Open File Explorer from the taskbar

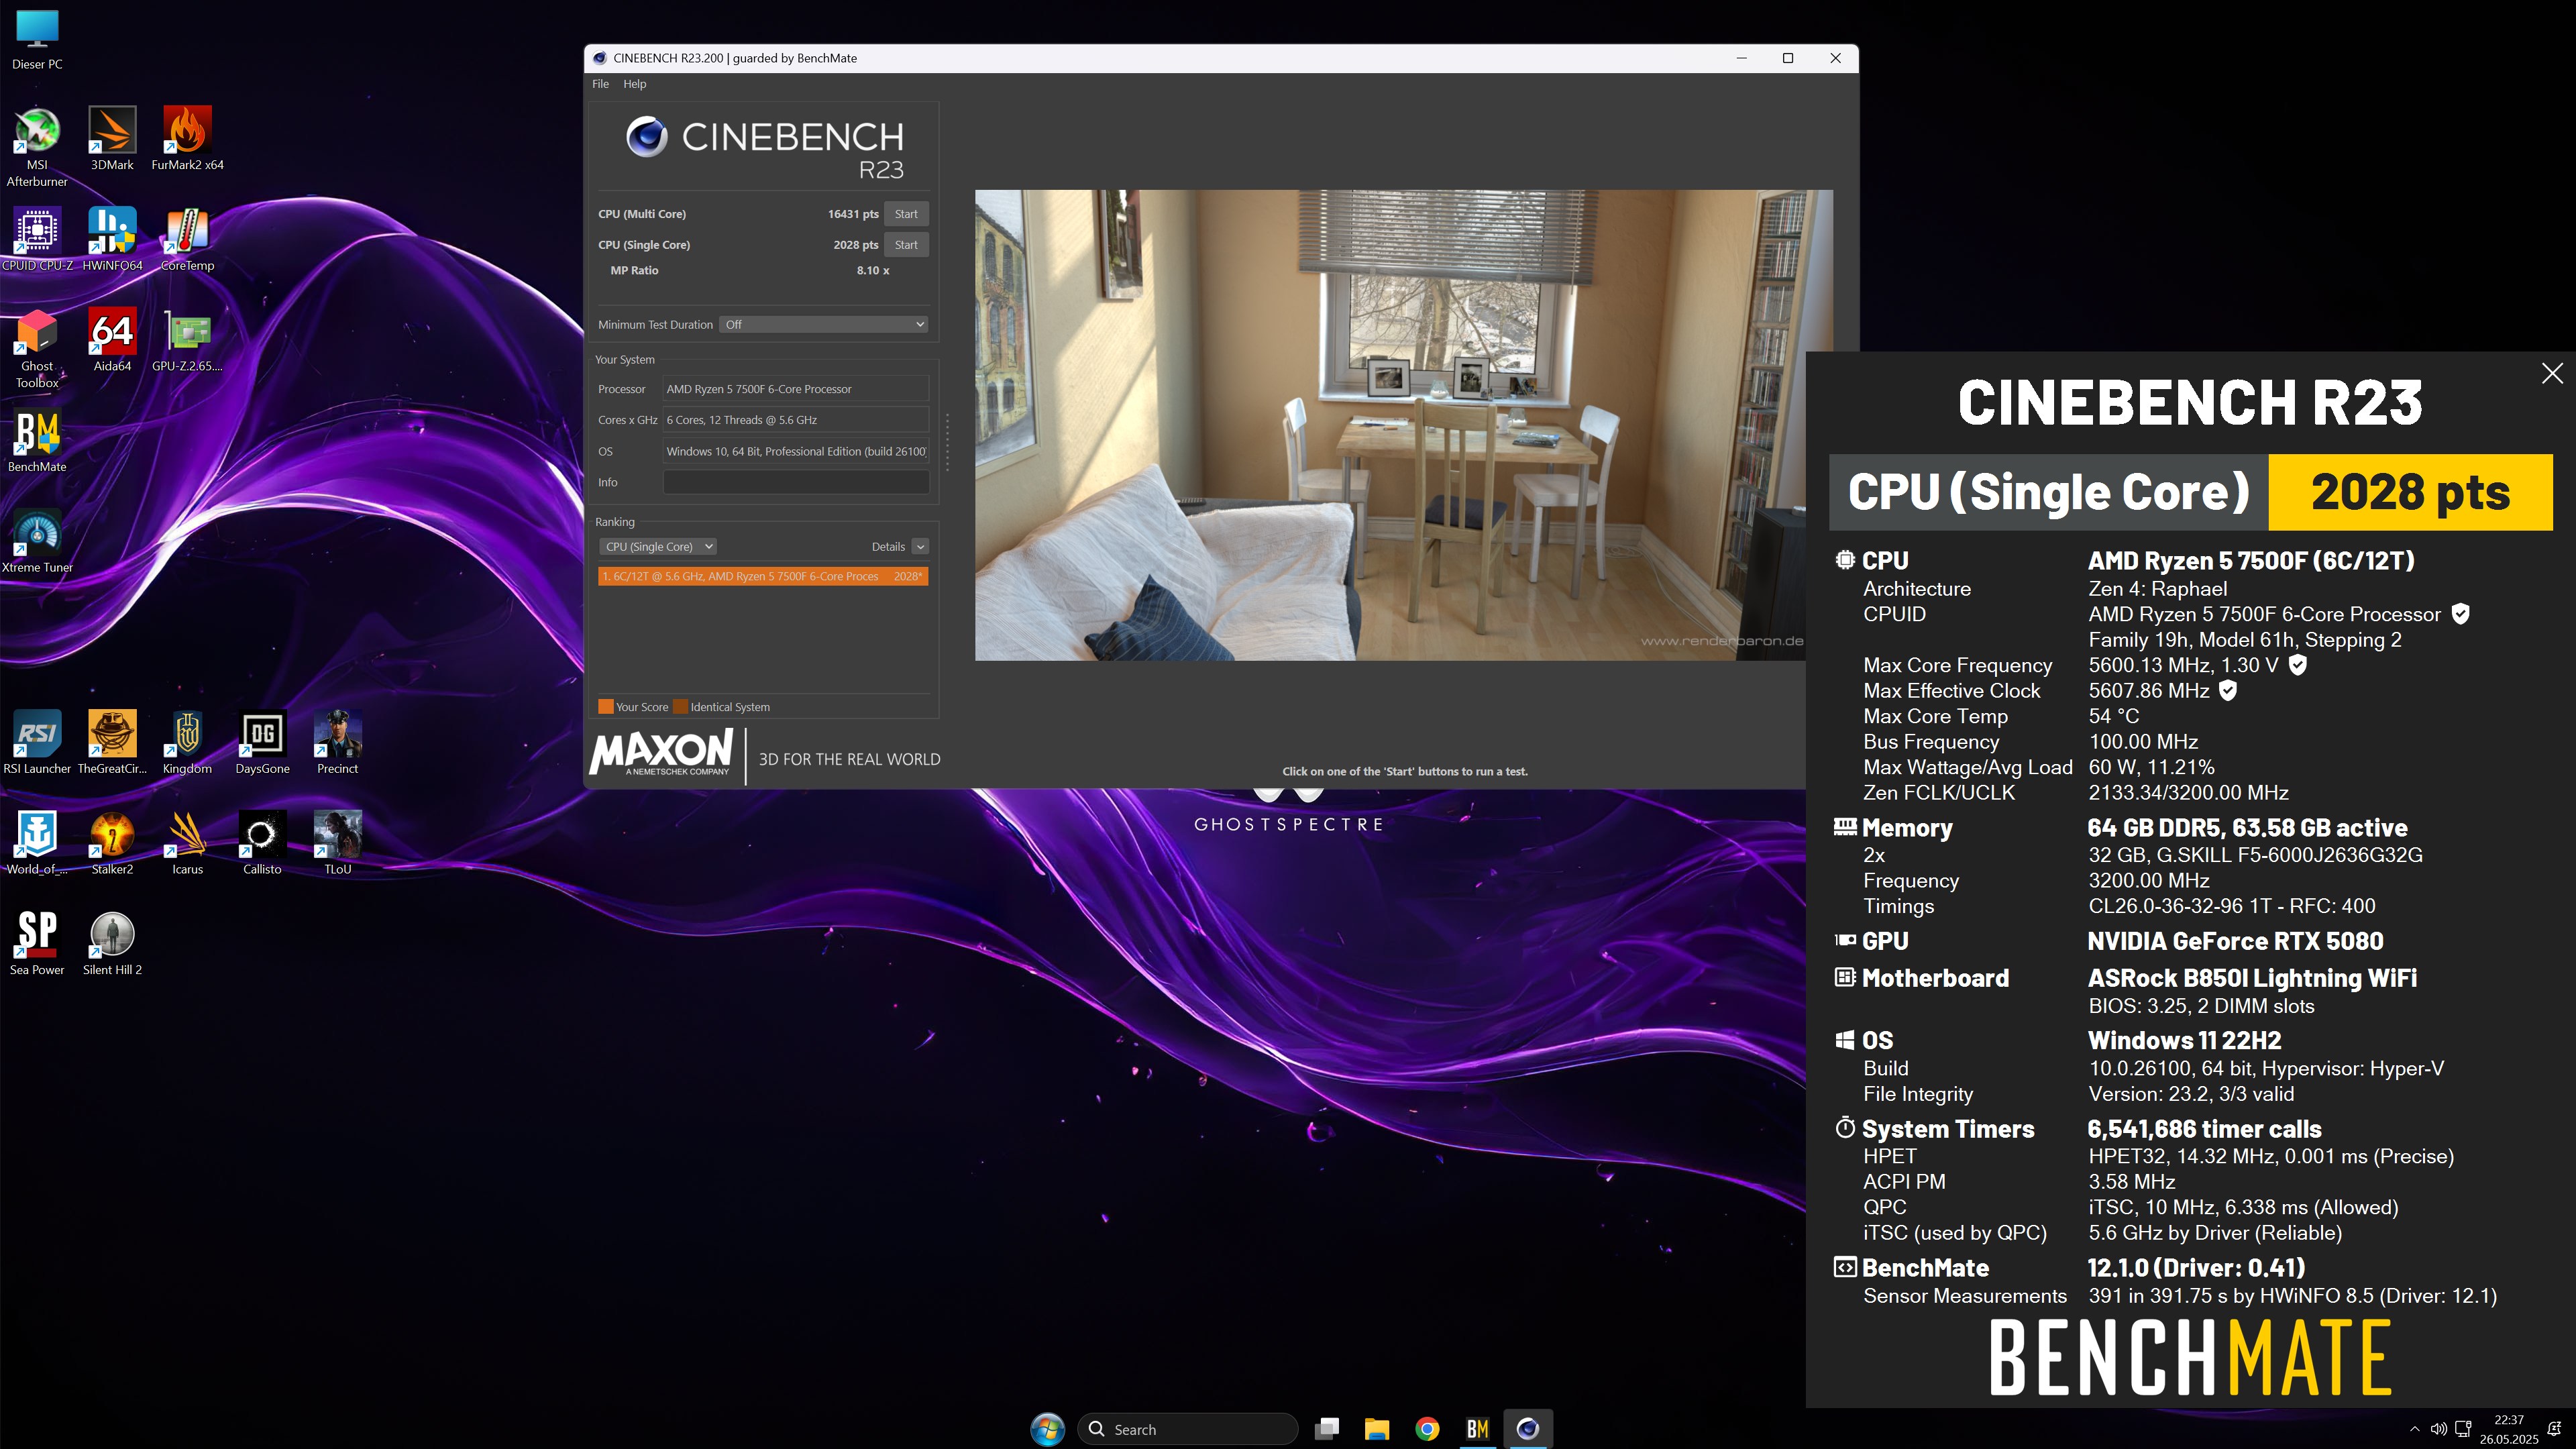pyautogui.click(x=1377, y=1429)
